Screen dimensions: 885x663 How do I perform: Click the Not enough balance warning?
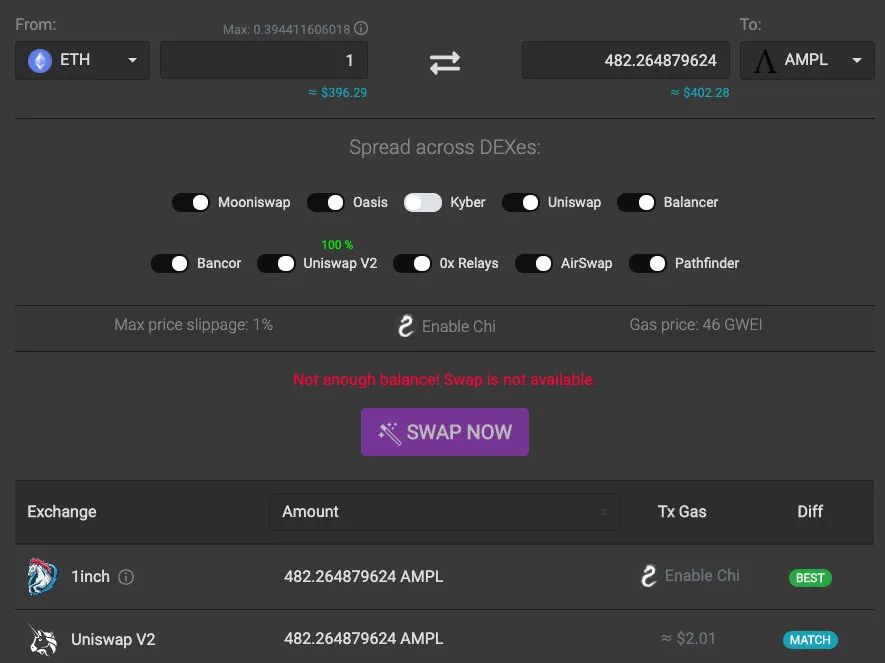pos(445,380)
